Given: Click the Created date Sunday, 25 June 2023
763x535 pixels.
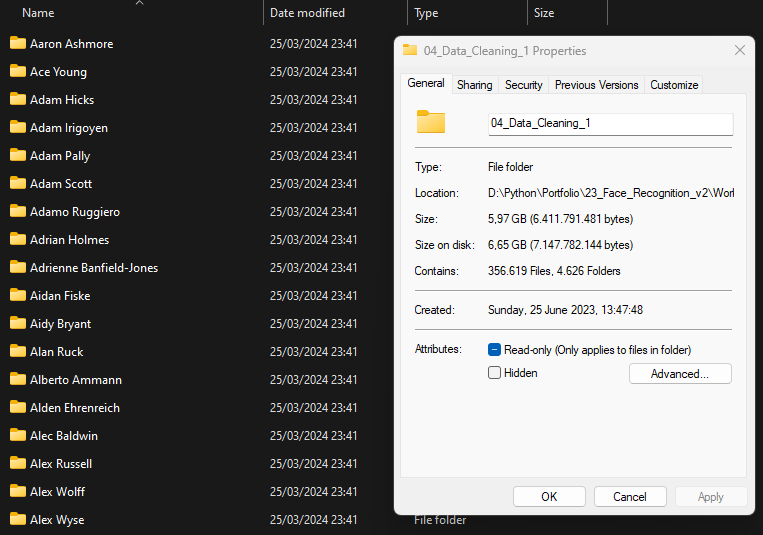Looking at the screenshot, I should point(565,310).
